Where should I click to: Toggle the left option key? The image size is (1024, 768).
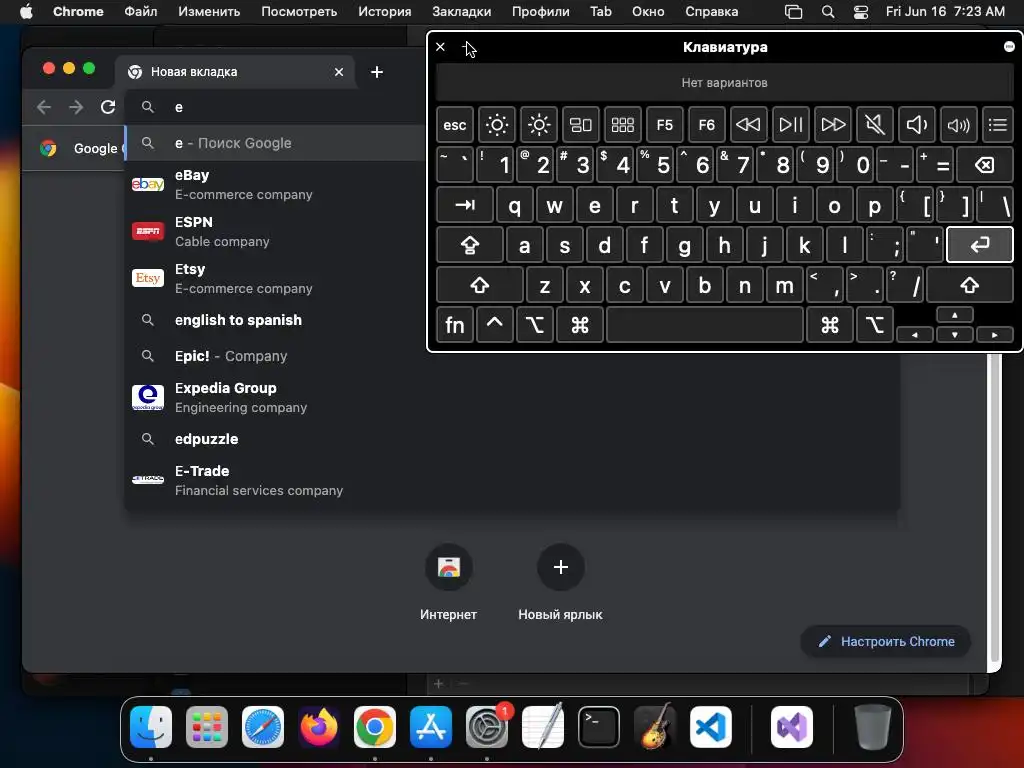(x=535, y=325)
